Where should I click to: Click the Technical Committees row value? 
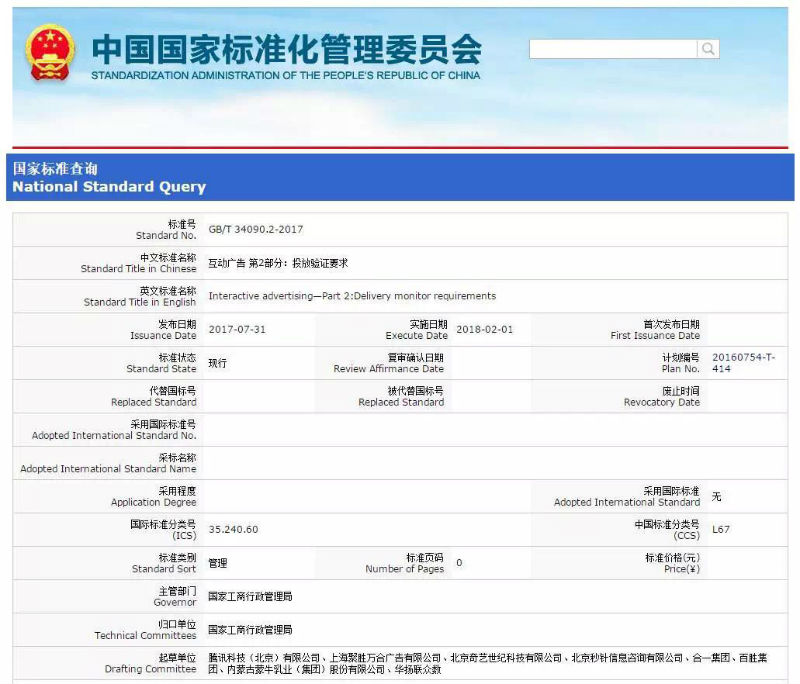click(250, 630)
